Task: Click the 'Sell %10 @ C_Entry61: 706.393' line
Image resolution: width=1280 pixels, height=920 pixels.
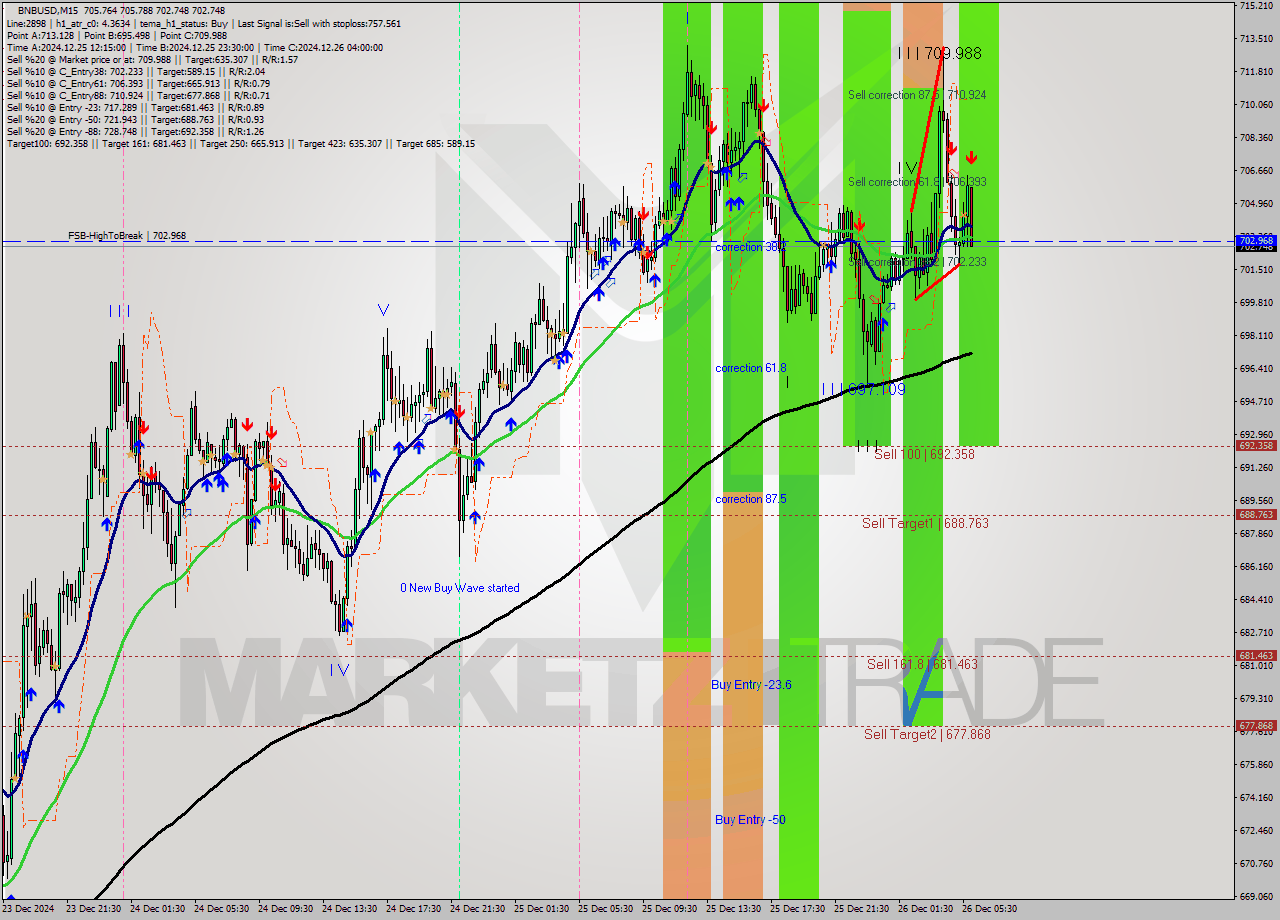Action: click(136, 83)
